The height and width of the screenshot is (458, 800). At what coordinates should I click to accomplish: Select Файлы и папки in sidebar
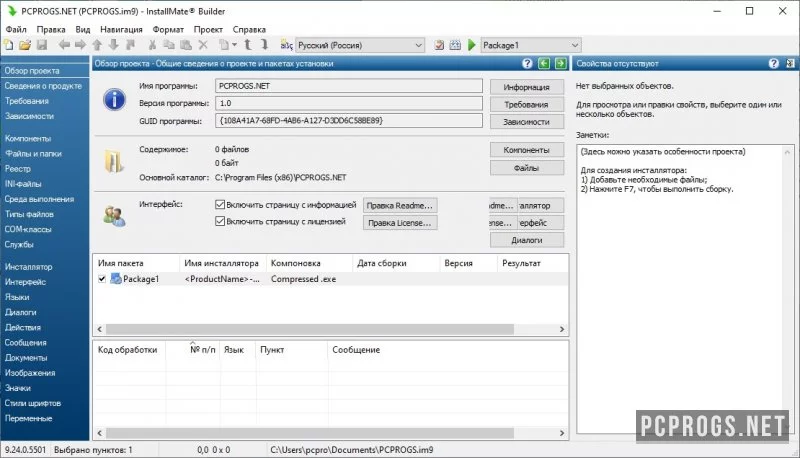click(x=34, y=154)
